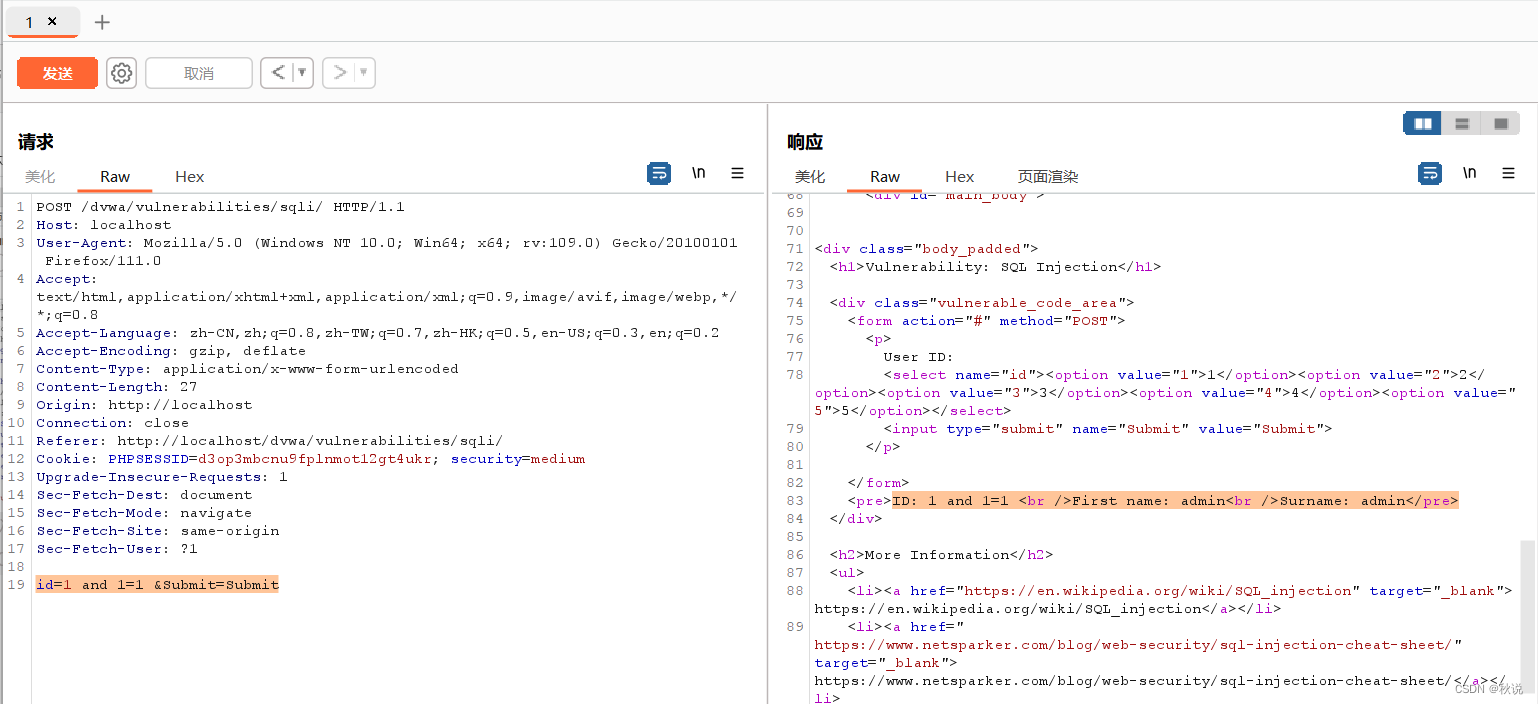Screen dimensions: 1538x704
Task: Click the Origin: http://localhost header
Action: [144, 405]
